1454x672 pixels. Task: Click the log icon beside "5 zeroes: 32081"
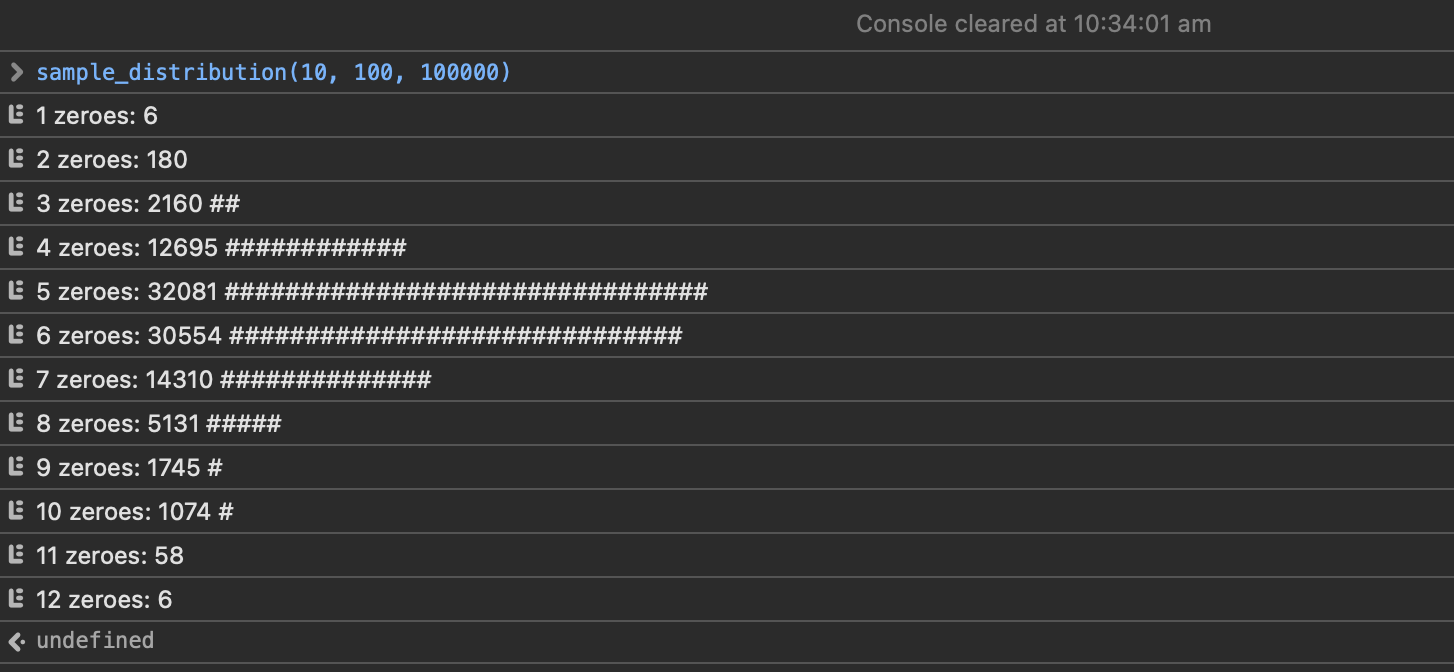pyautogui.click(x=15, y=291)
